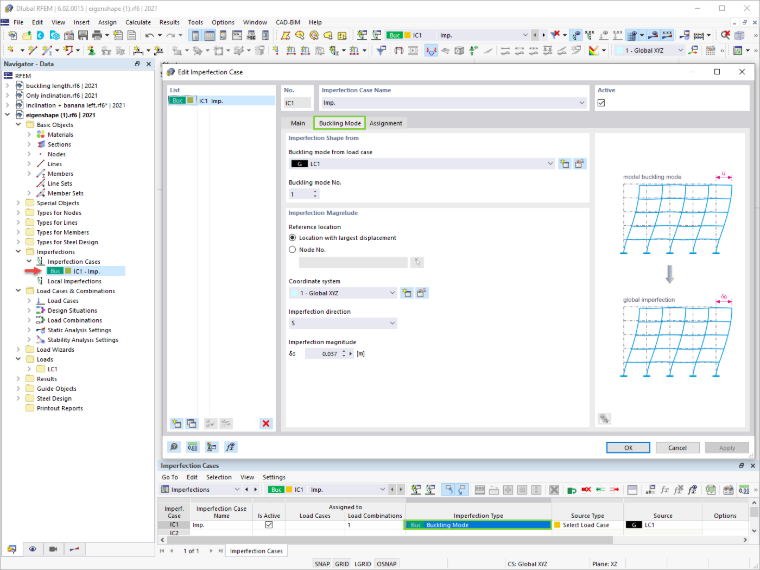Edit the load case next to the buckling mode load case dropdown

pyautogui.click(x=579, y=164)
